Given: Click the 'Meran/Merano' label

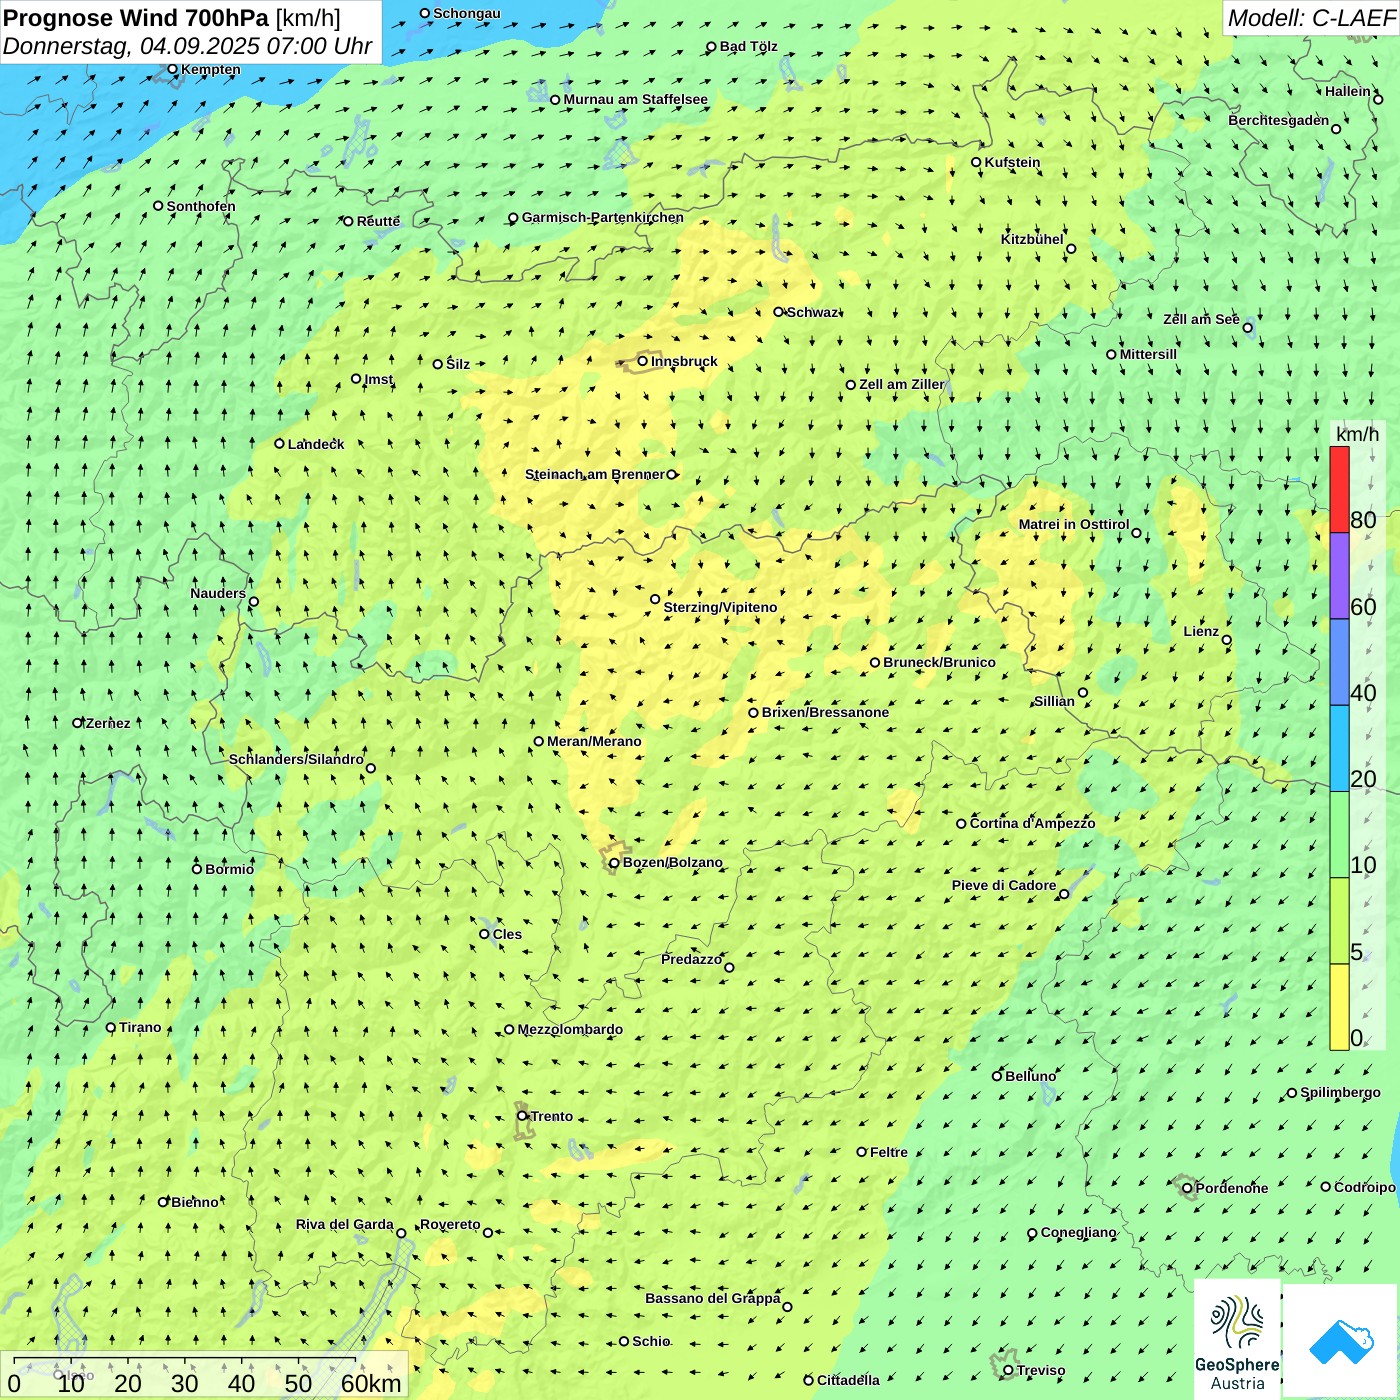Looking at the screenshot, I should 594,741.
